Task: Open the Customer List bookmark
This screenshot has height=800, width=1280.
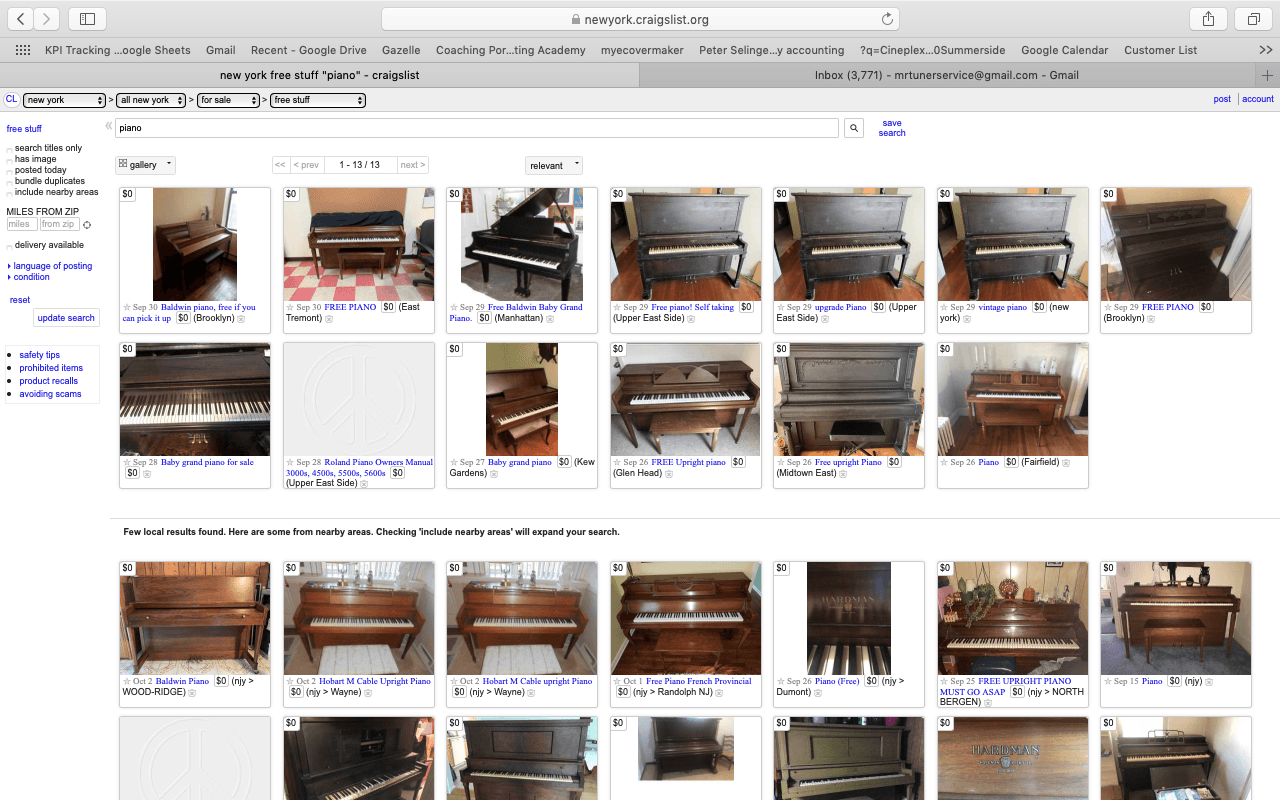Action: pyautogui.click(x=1160, y=50)
